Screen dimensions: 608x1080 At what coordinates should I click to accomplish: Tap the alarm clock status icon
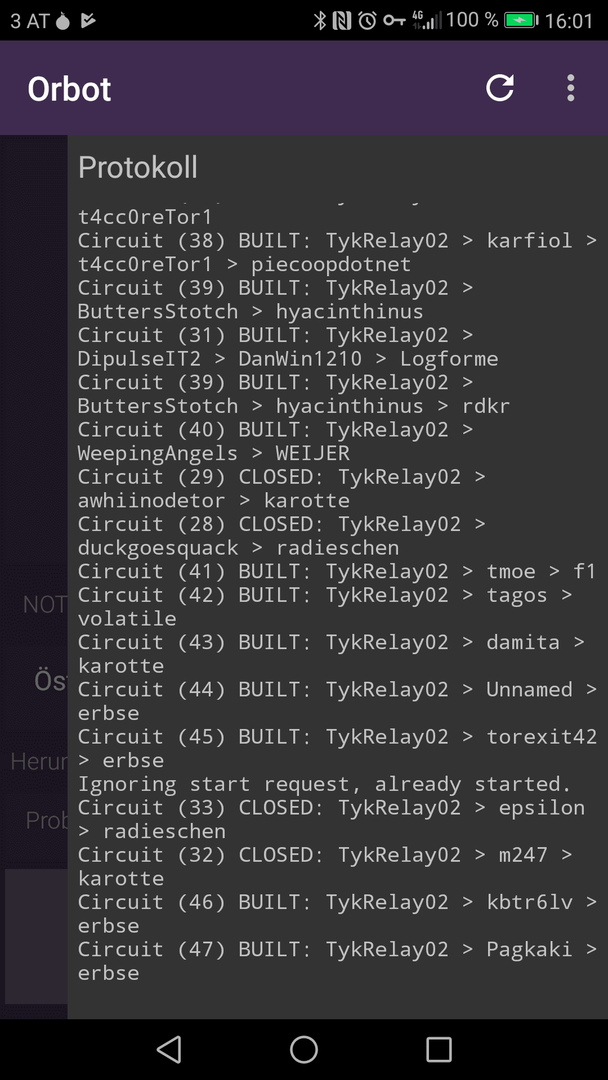coord(367,21)
